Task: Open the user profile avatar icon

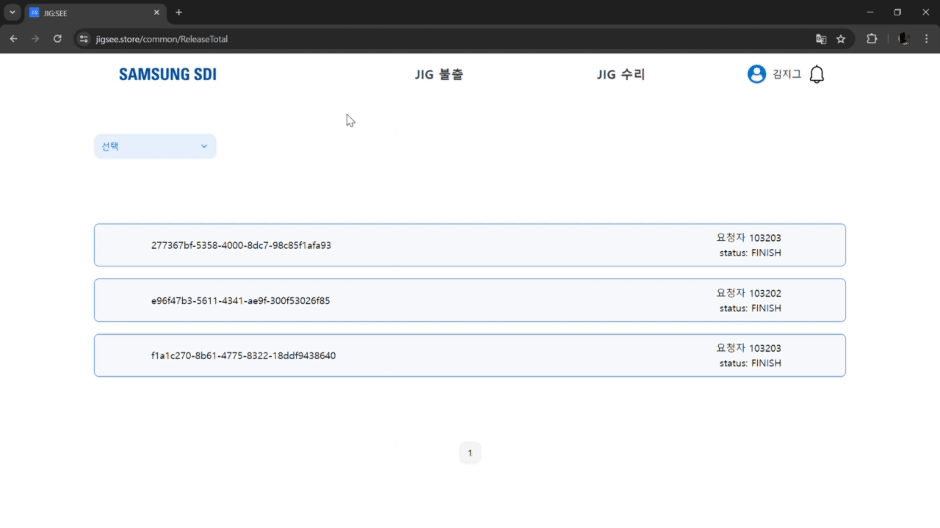Action: [x=756, y=74]
